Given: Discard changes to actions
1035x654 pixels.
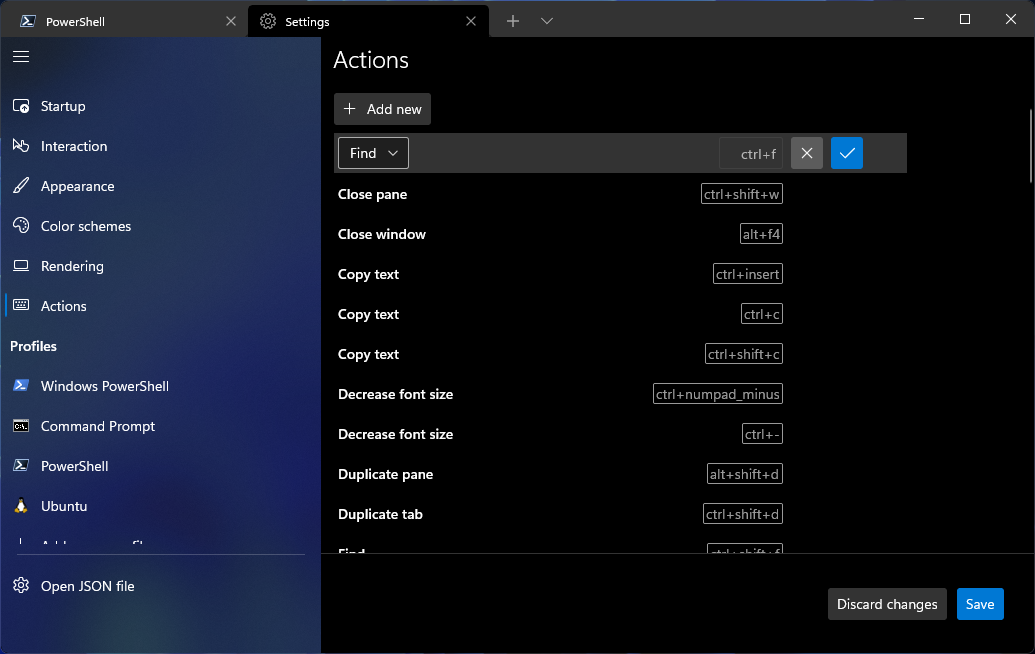Looking at the screenshot, I should coord(886,604).
